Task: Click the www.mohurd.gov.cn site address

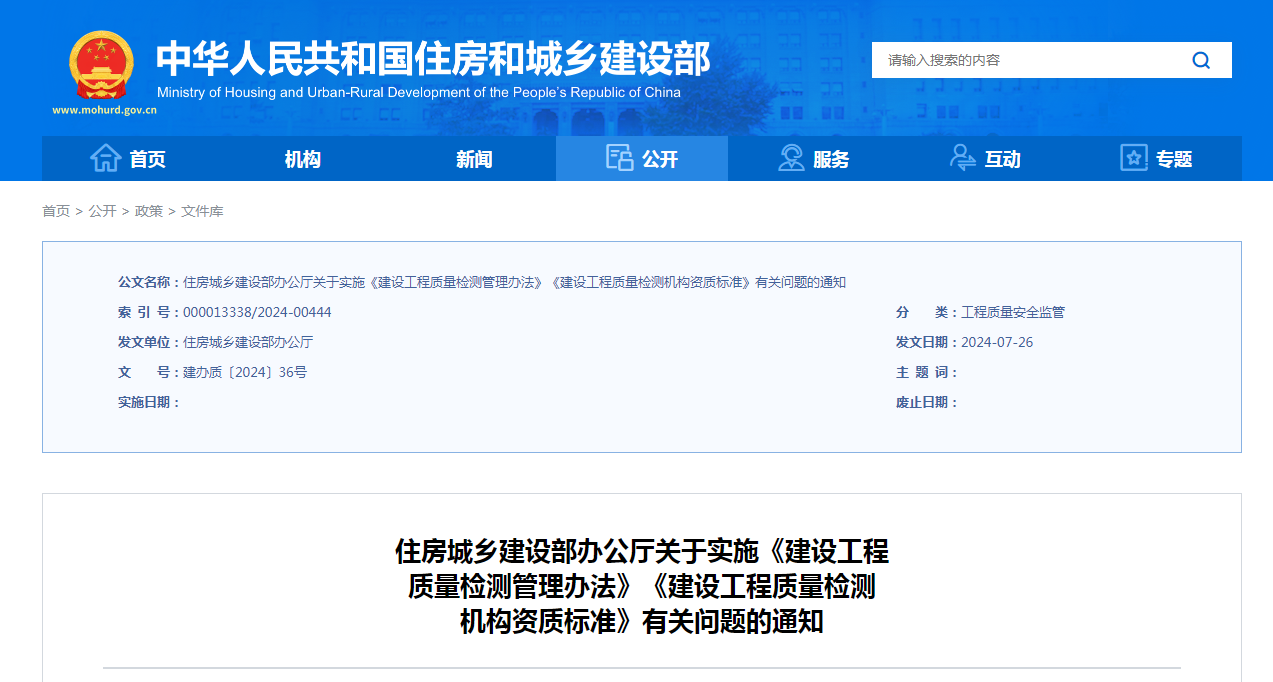Action: (x=104, y=110)
